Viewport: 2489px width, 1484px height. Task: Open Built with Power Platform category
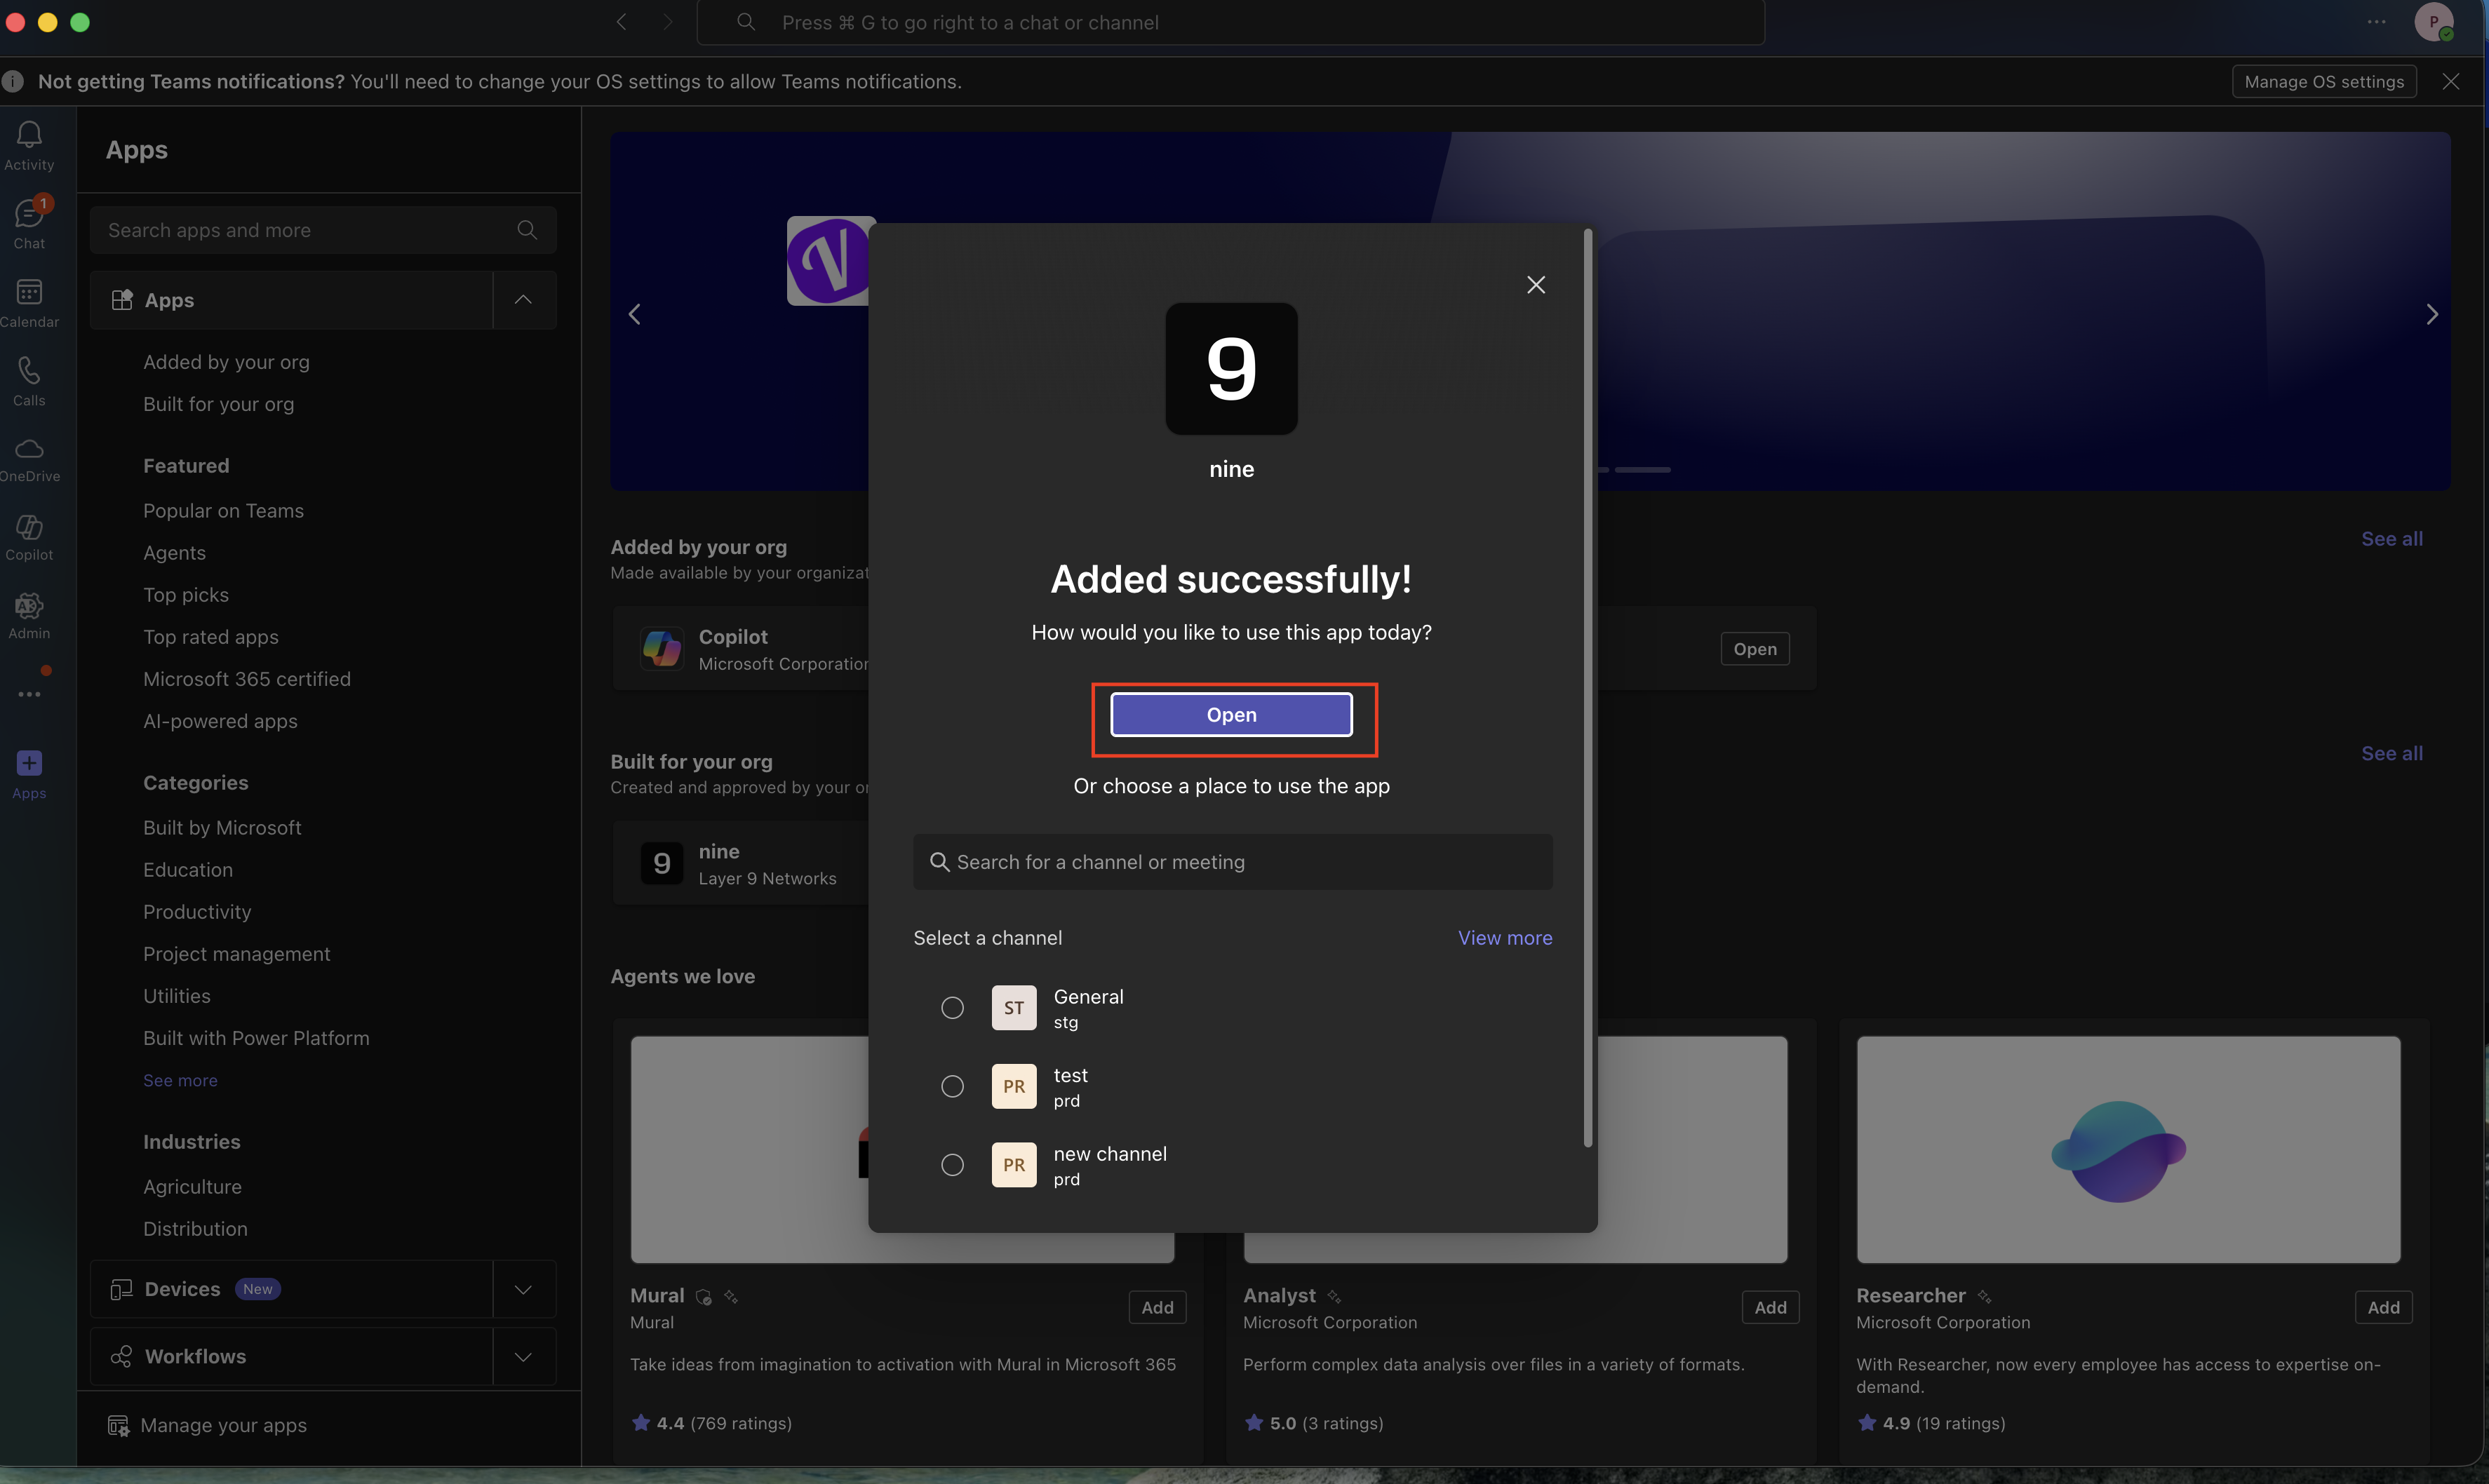tap(256, 1038)
